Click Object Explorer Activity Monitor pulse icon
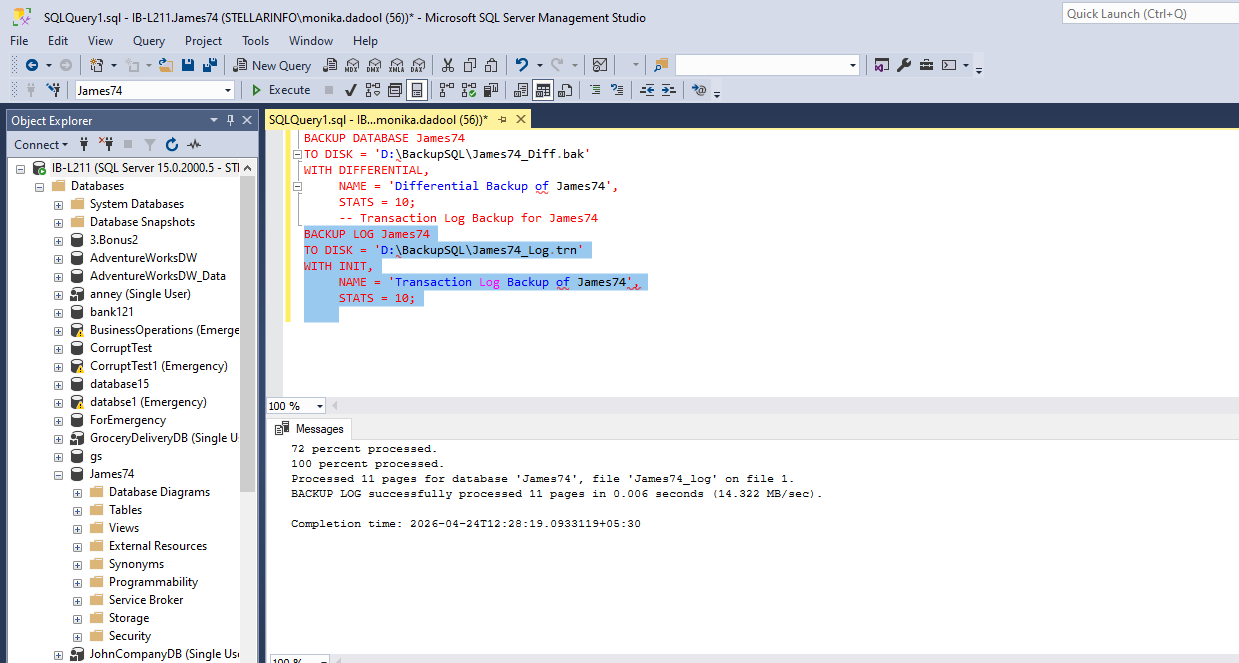The width and height of the screenshot is (1239, 663). pos(193,145)
